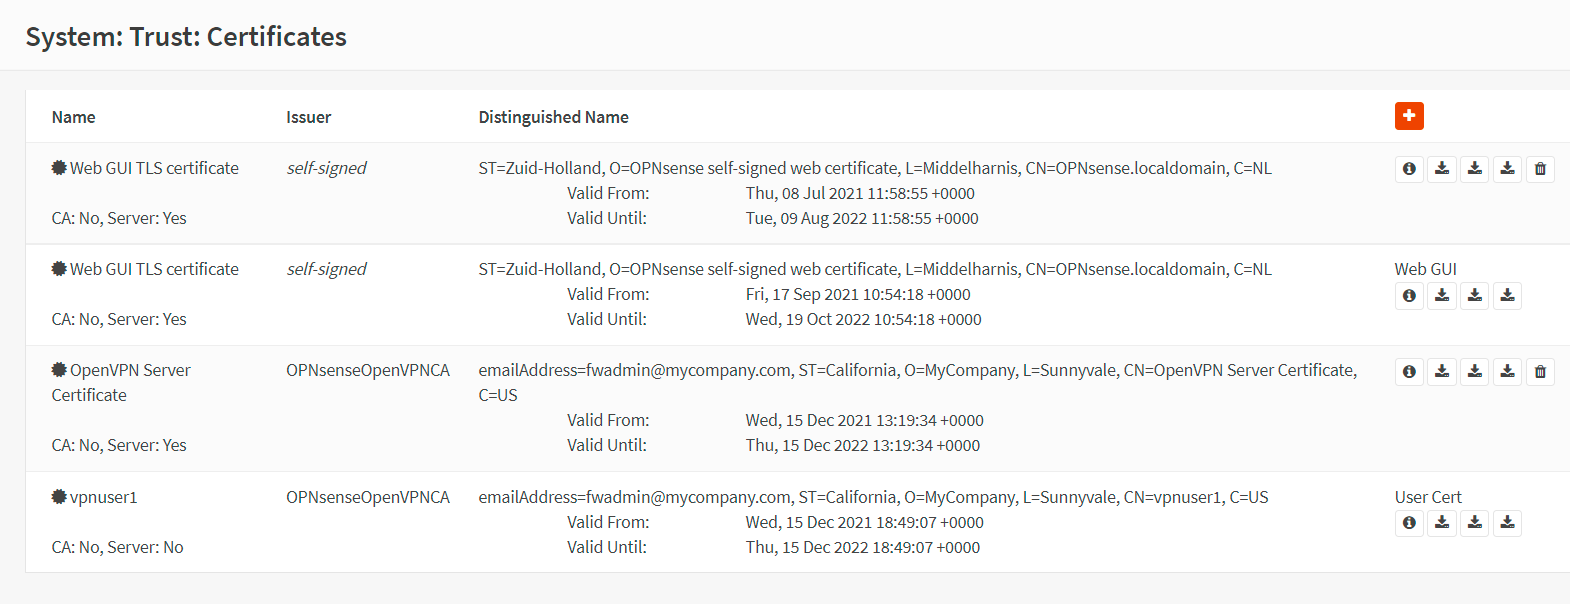Viewport: 1570px width, 604px height.
Task: Delete the OpenVPN Server Certificate
Action: pyautogui.click(x=1540, y=372)
